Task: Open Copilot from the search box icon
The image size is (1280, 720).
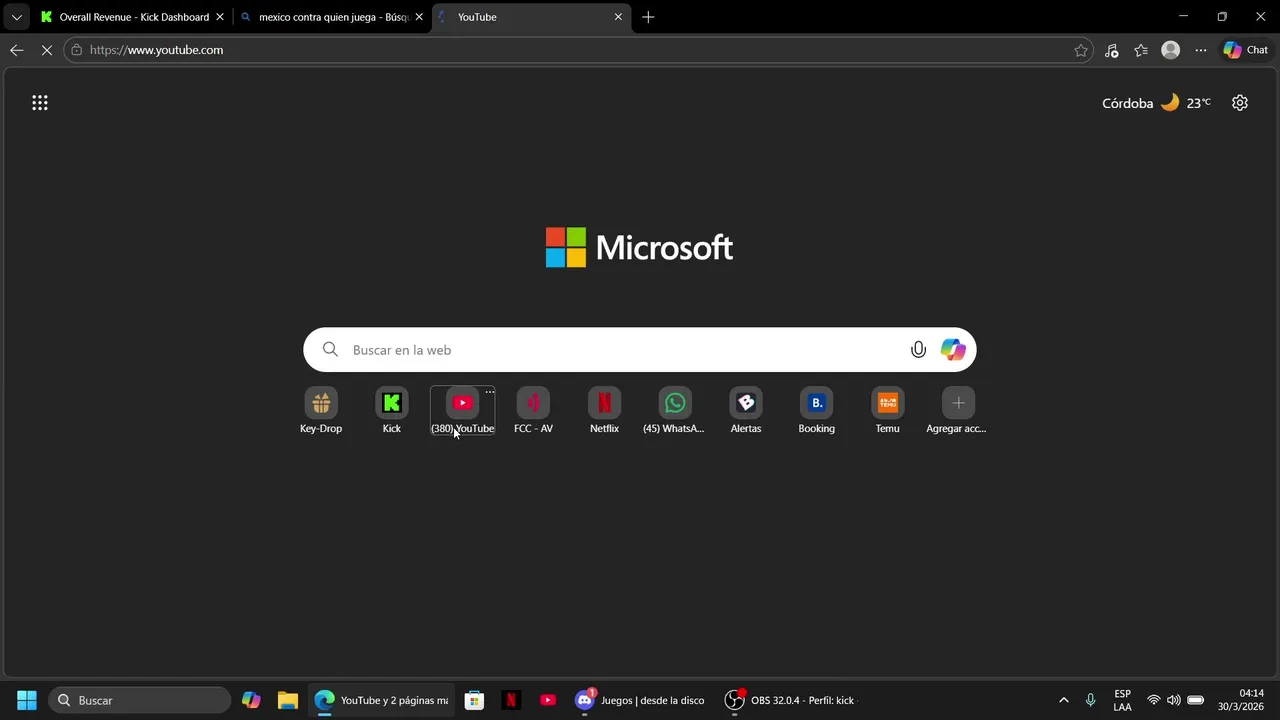Action: tap(953, 350)
